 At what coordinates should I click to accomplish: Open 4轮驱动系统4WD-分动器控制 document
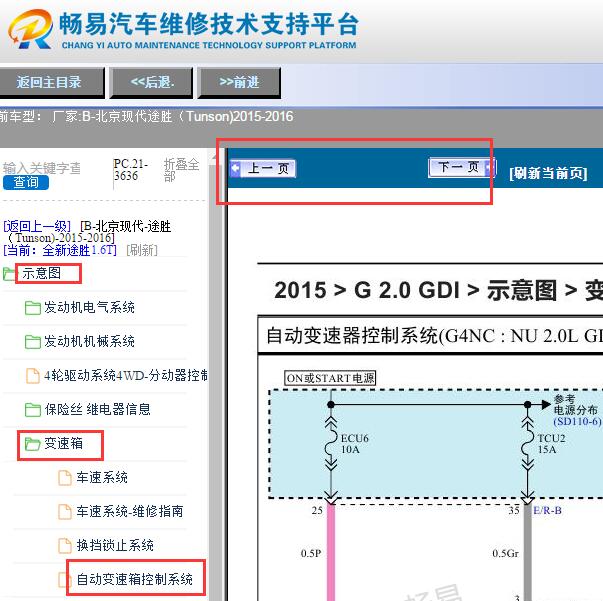(x=126, y=375)
